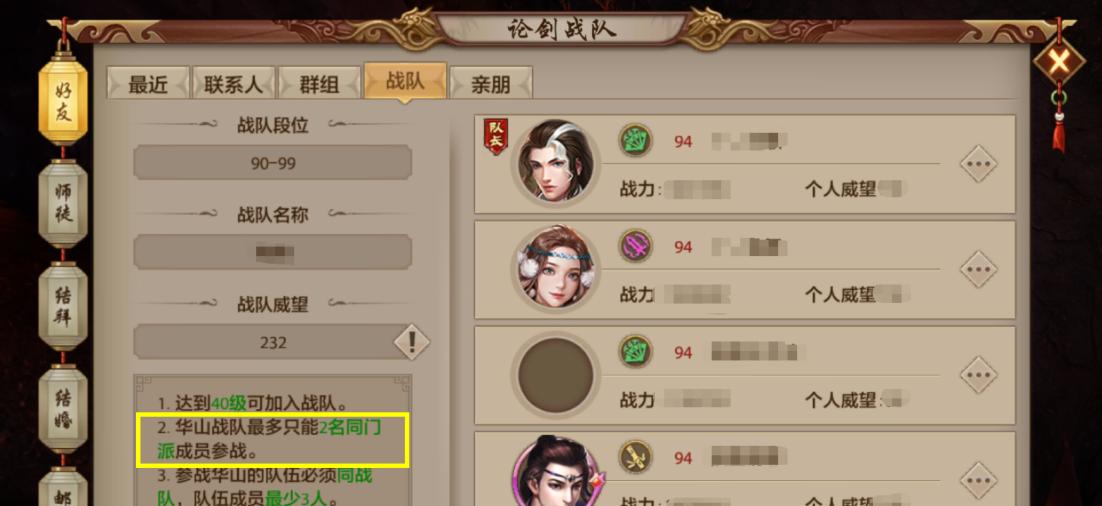
Task: Switch to the 群组 tab
Action: tap(319, 84)
